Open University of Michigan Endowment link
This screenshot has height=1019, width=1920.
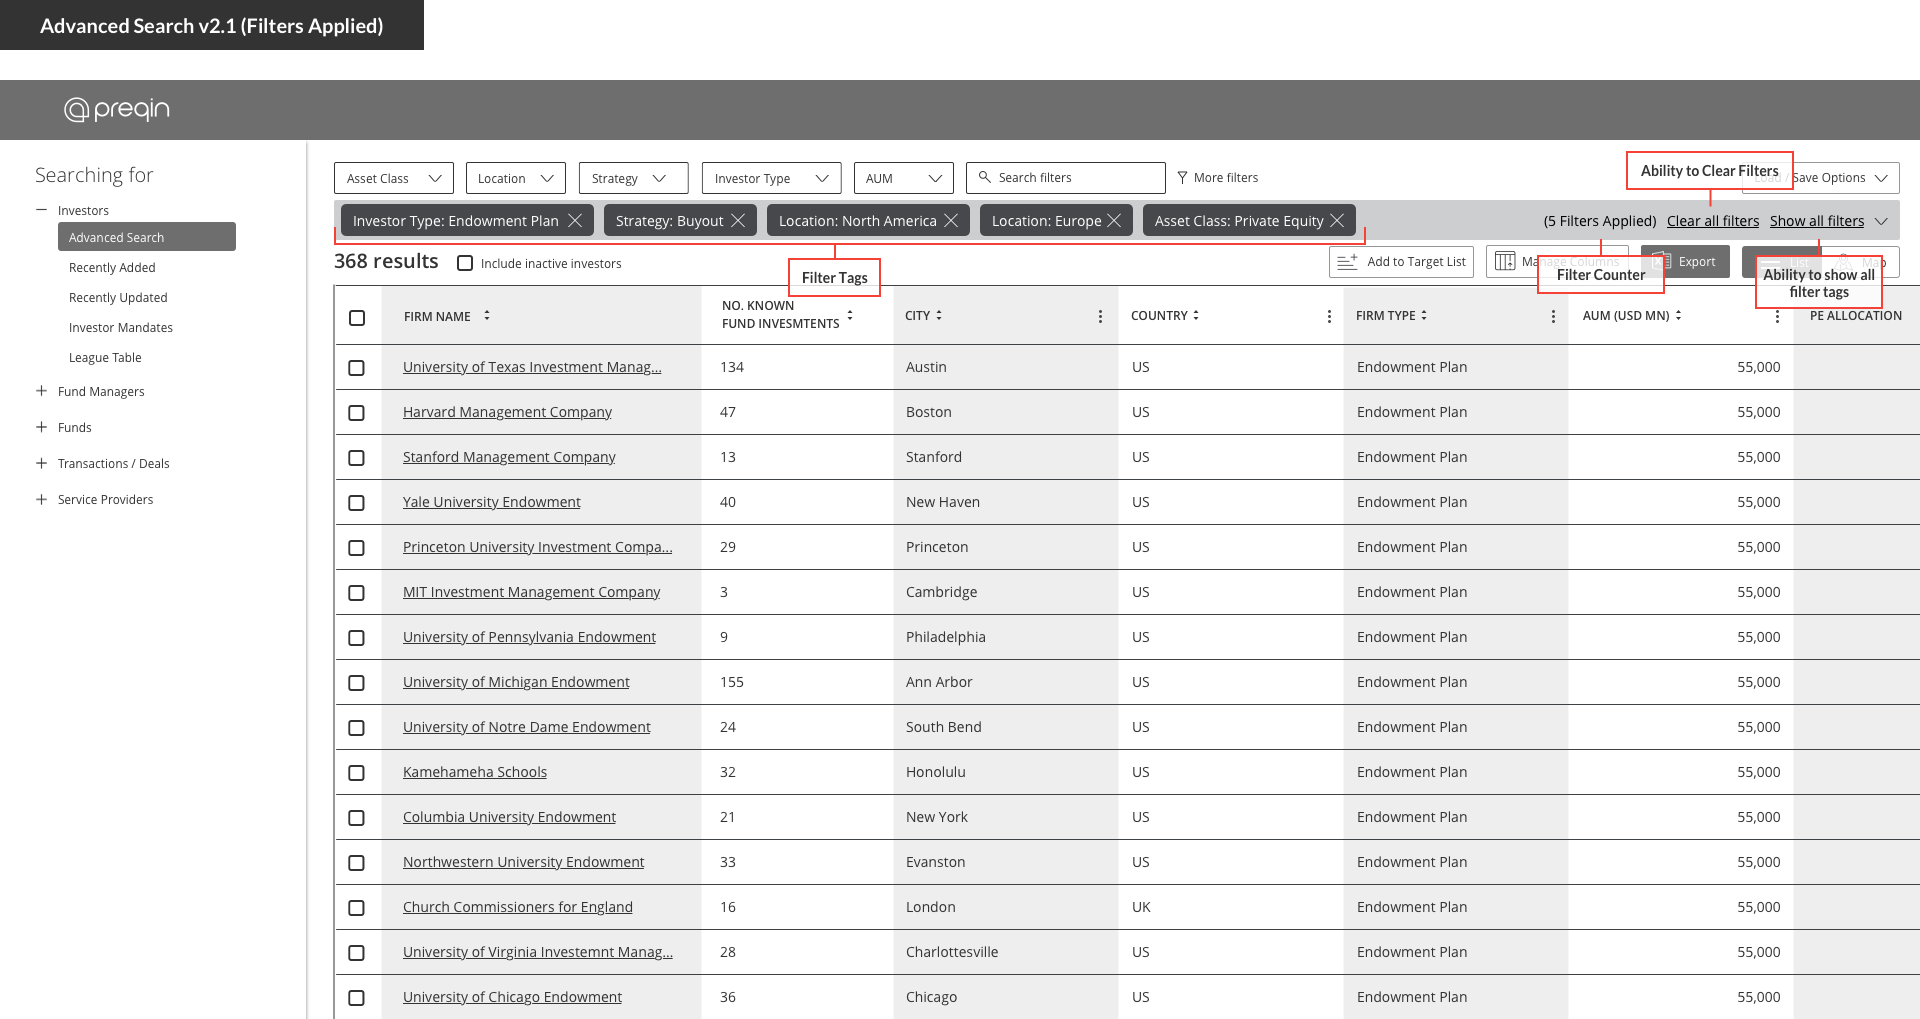pyautogui.click(x=516, y=682)
